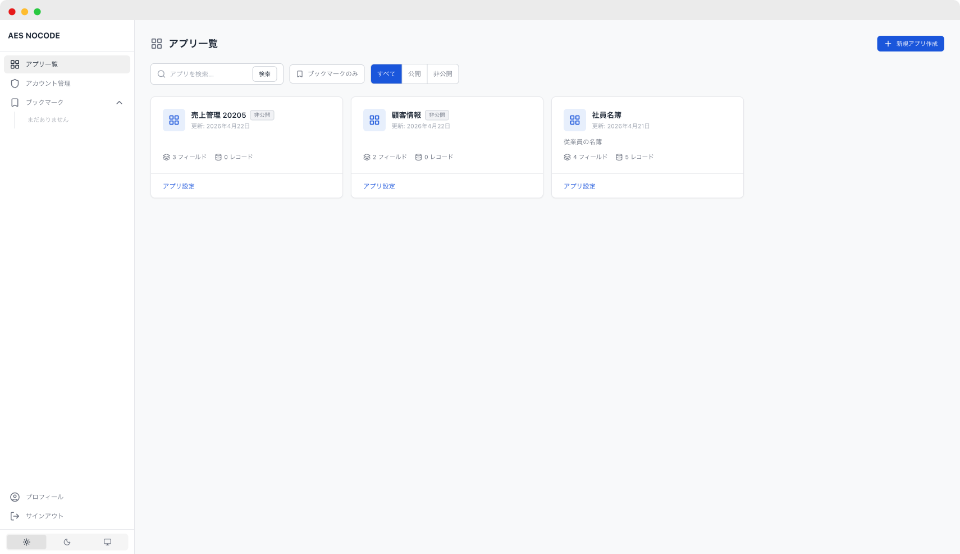Click the fields icon on 顧客情報 card
This screenshot has height=554, width=960.
pyautogui.click(x=367, y=157)
